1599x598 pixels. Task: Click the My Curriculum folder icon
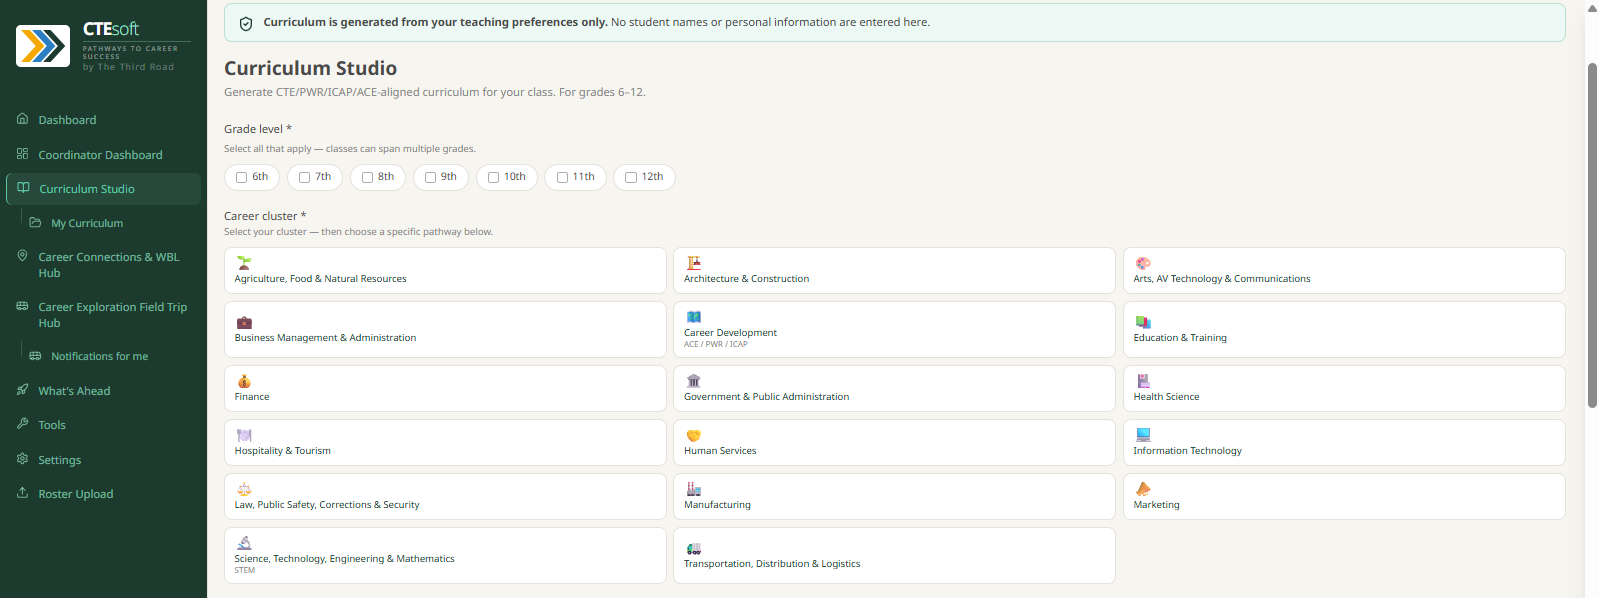[35, 222]
